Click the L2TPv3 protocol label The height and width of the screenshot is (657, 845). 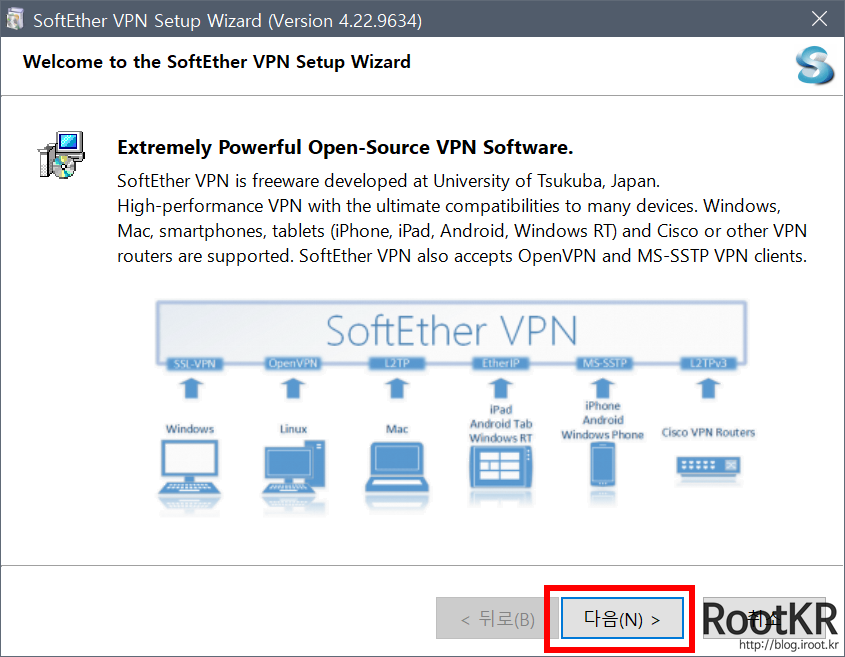click(x=709, y=363)
